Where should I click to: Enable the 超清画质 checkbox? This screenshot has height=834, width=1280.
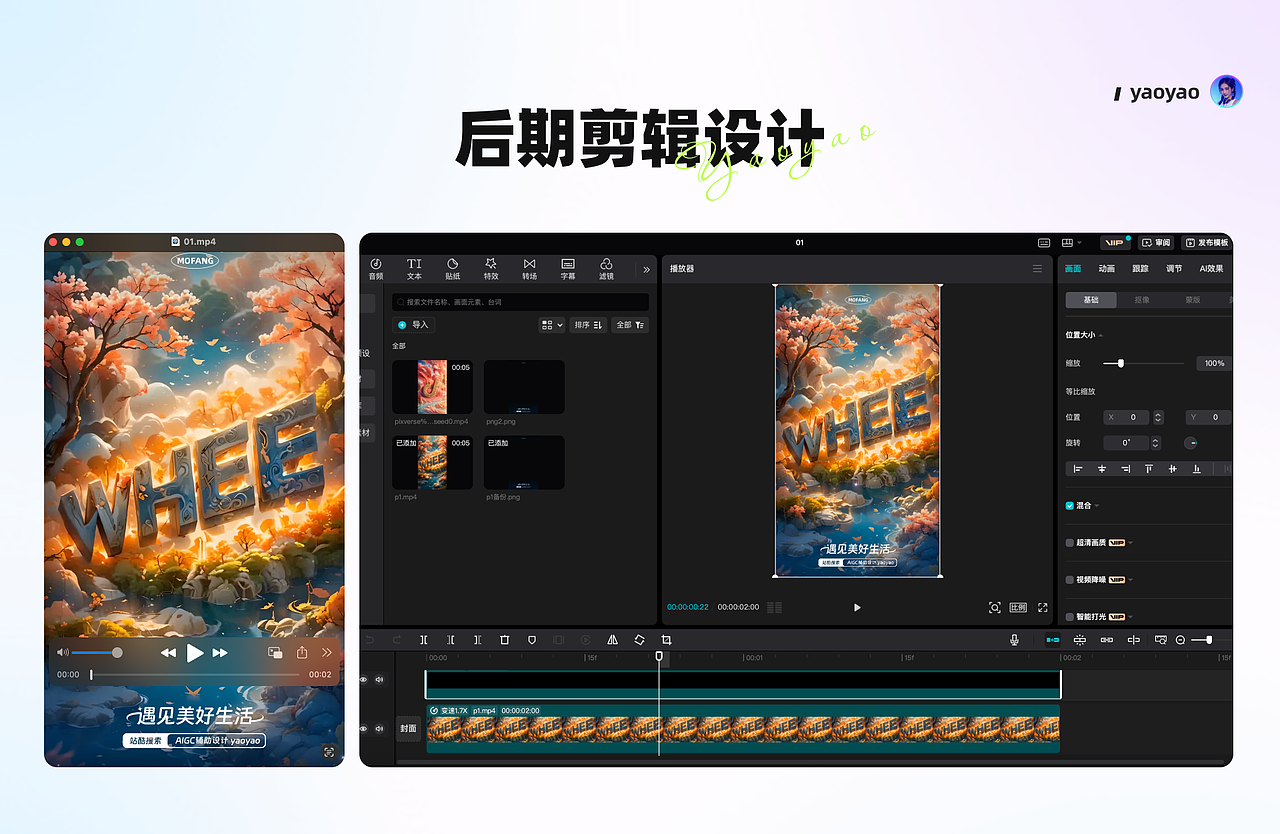(x=1070, y=543)
